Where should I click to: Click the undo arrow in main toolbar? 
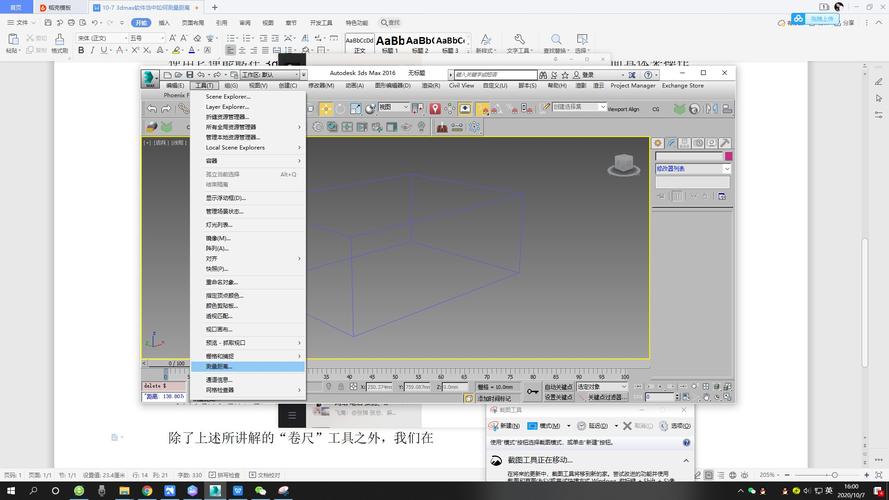tap(152, 109)
